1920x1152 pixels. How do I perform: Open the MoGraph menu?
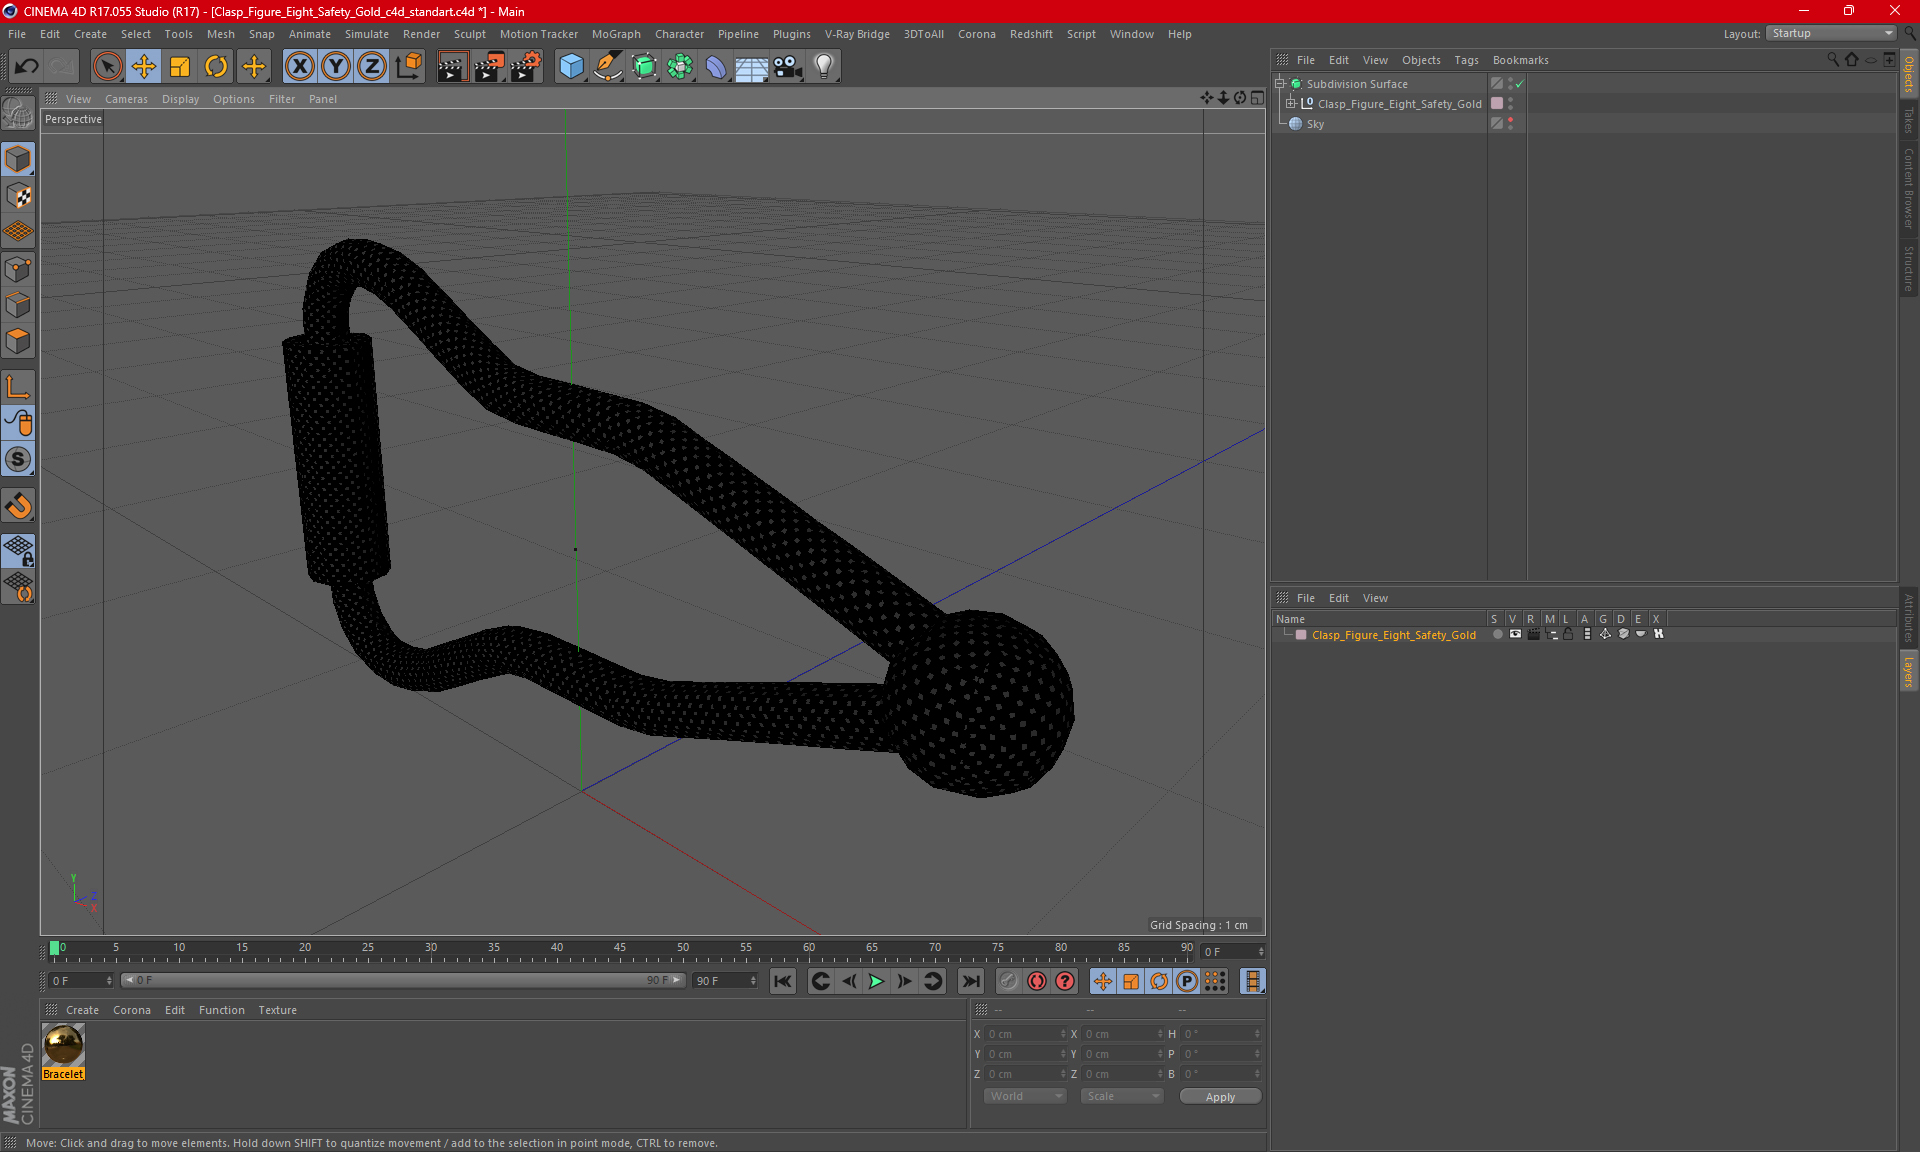click(616, 34)
